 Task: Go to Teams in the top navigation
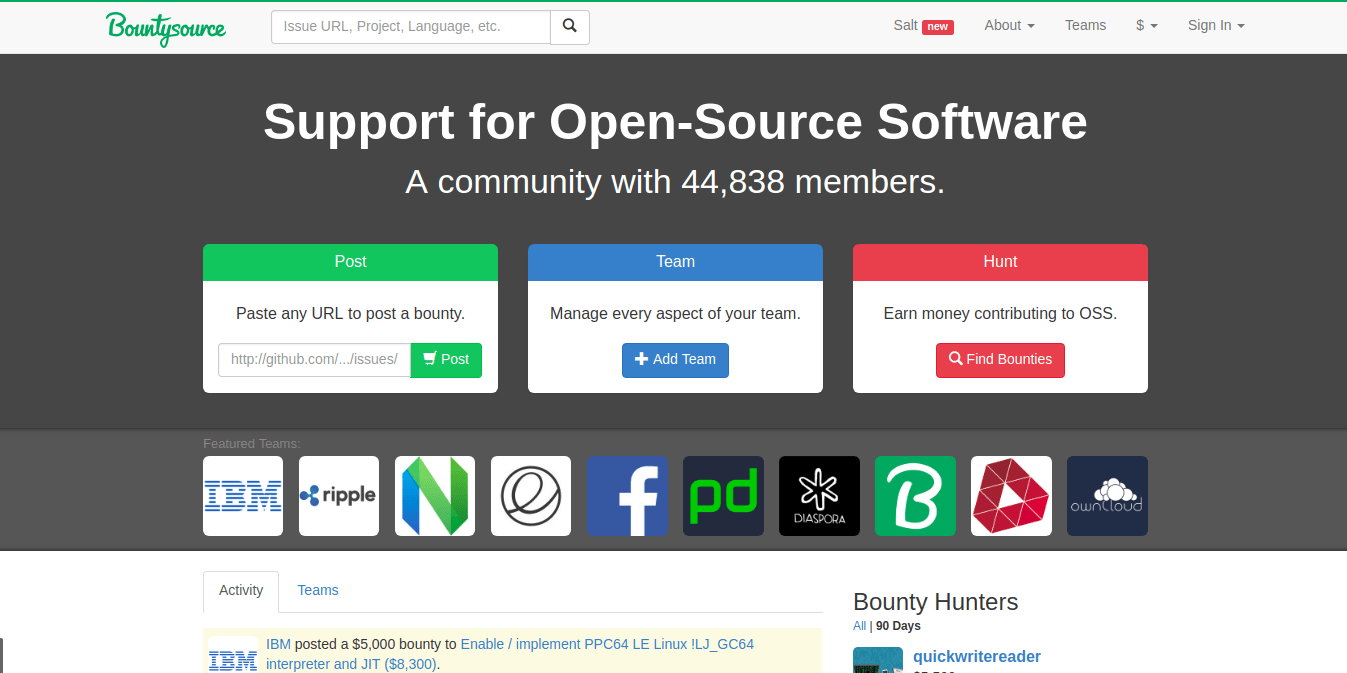1085,26
